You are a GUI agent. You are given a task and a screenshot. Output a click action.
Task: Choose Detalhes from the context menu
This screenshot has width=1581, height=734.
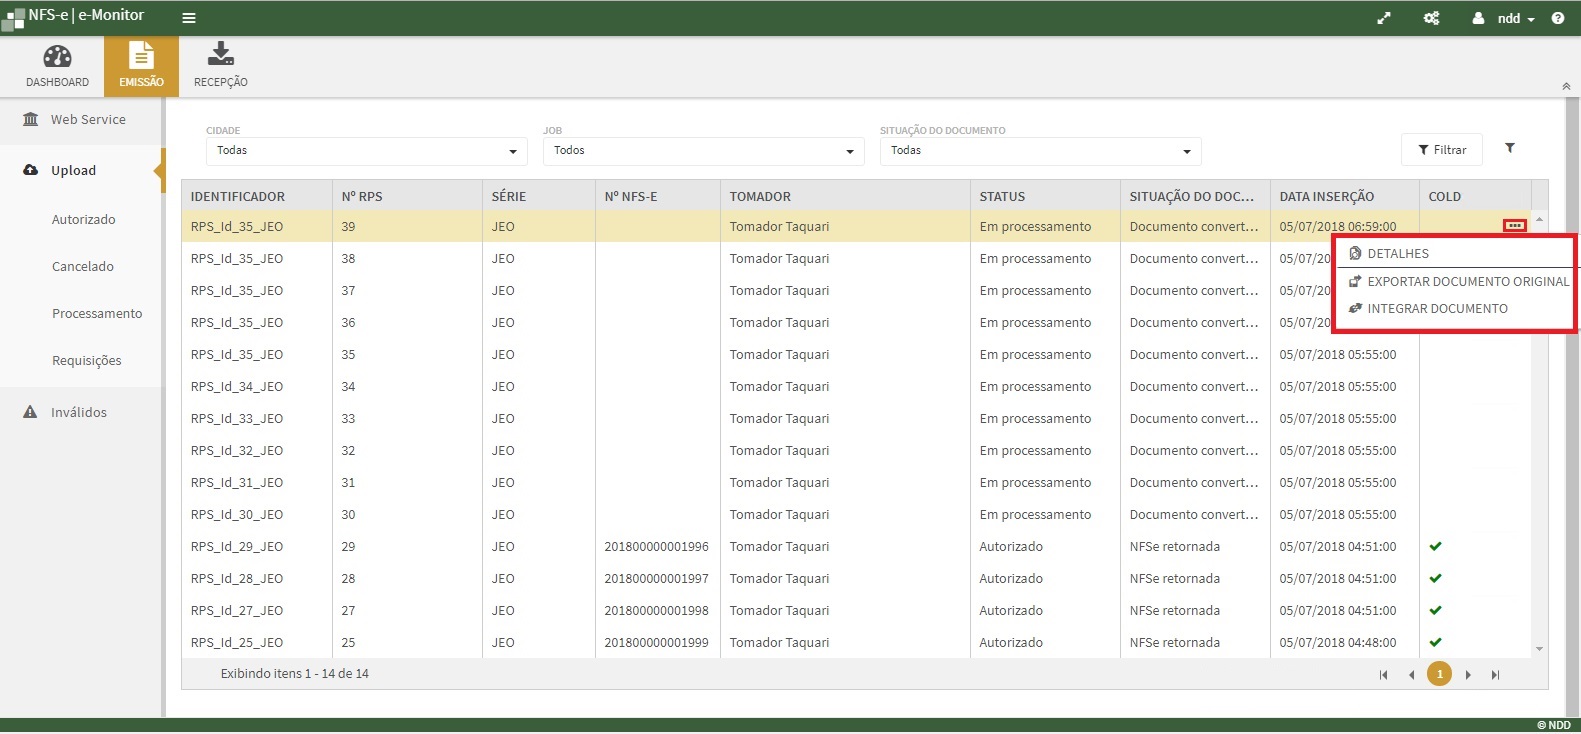1397,254
